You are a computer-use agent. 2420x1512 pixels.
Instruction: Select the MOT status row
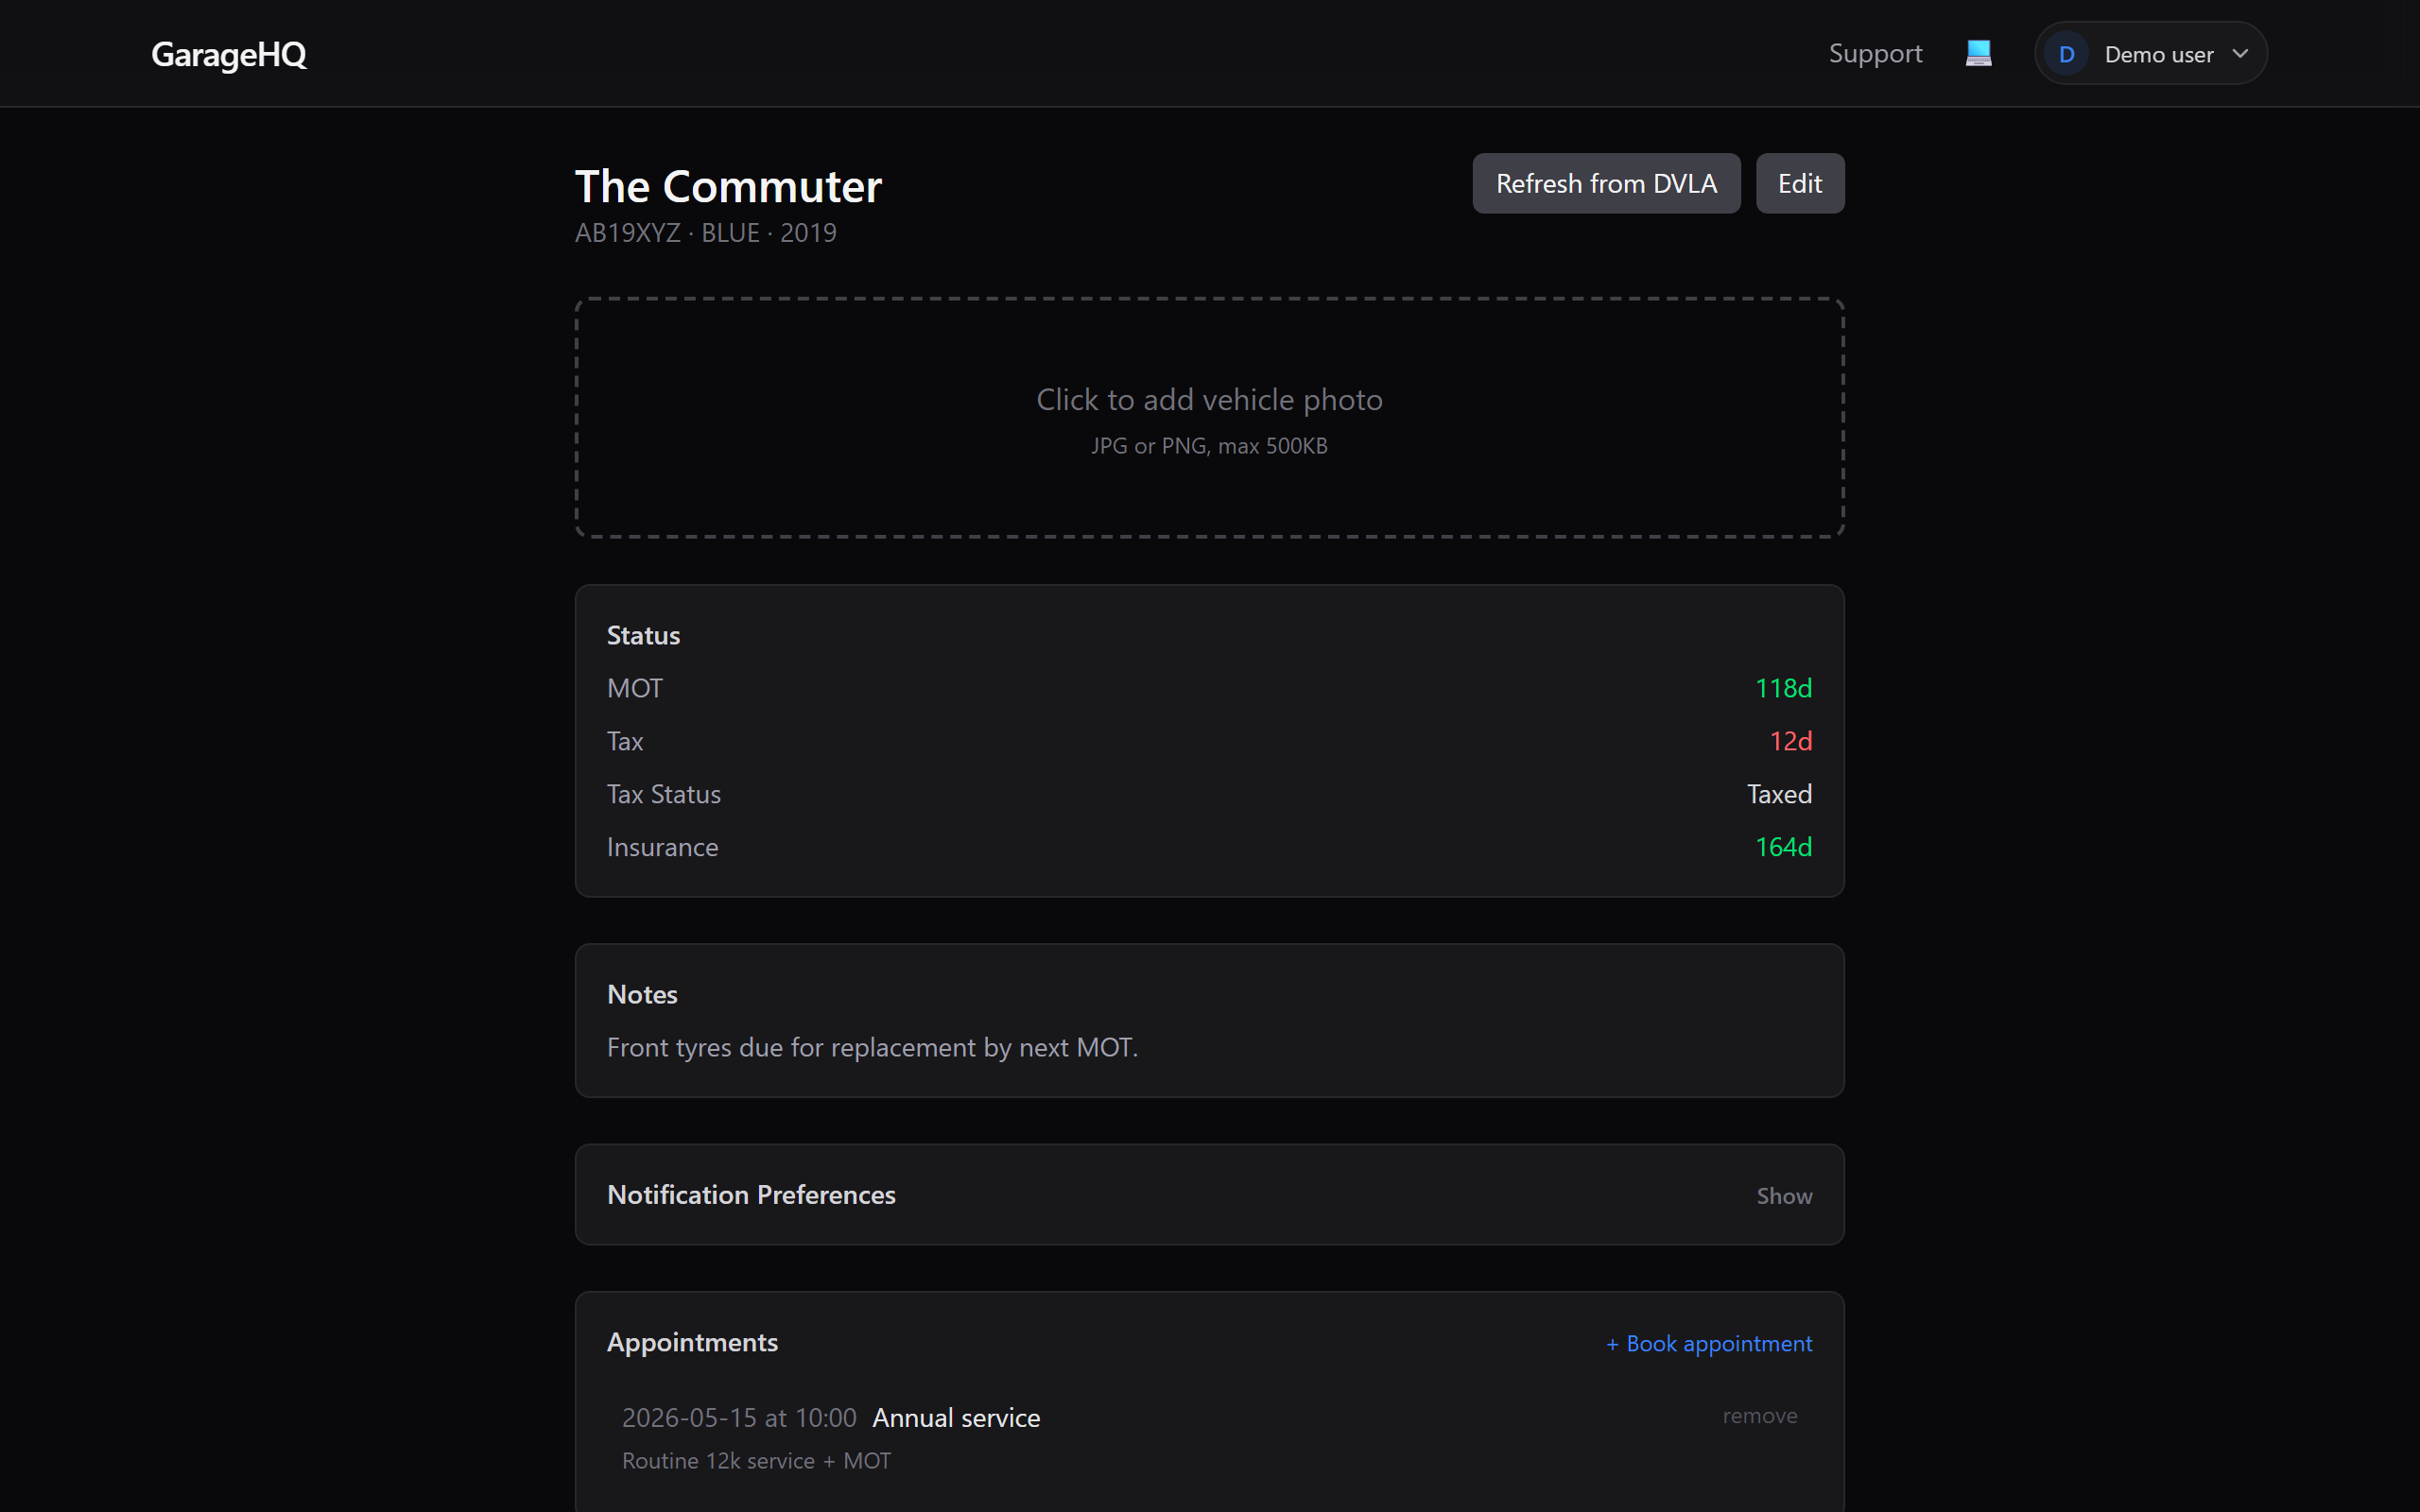tap(634, 688)
